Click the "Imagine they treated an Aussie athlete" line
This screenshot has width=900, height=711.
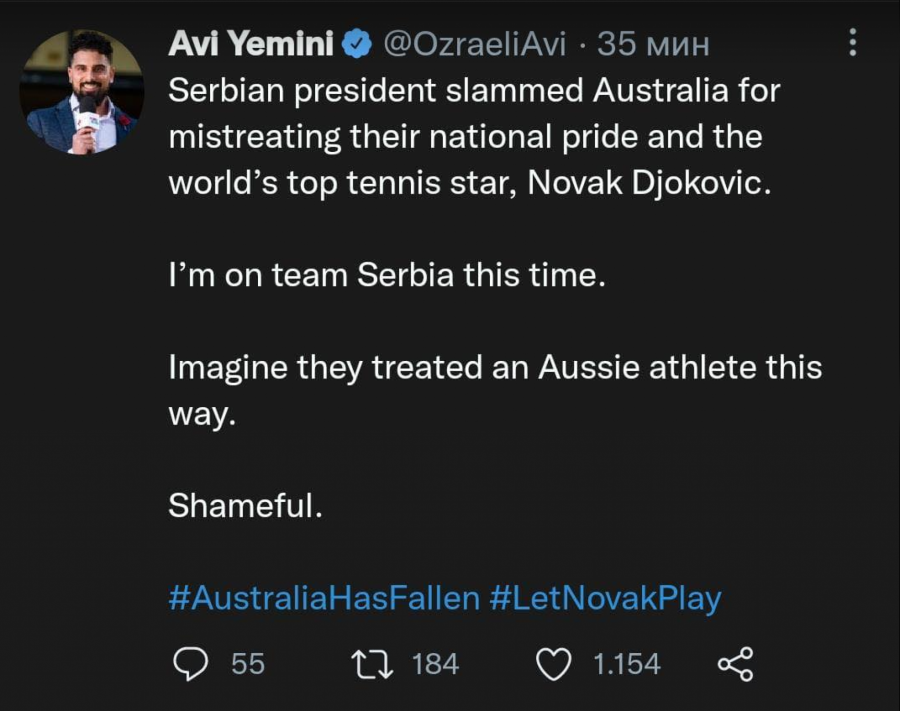click(495, 367)
